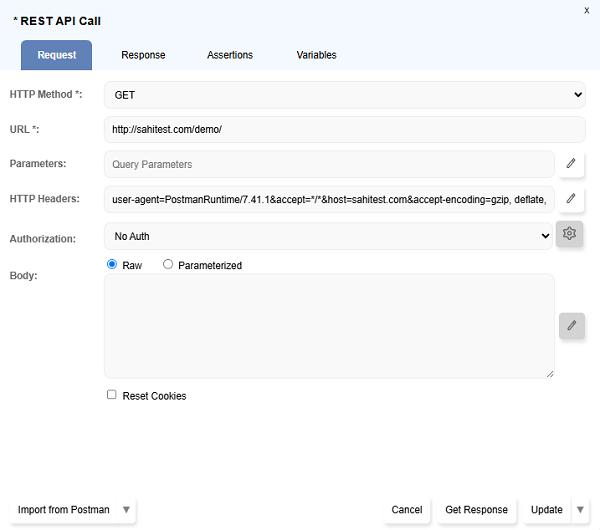600x530 pixels.
Task: Click the pencil icon beside HTTP Headers
Action: pyautogui.click(x=571, y=199)
